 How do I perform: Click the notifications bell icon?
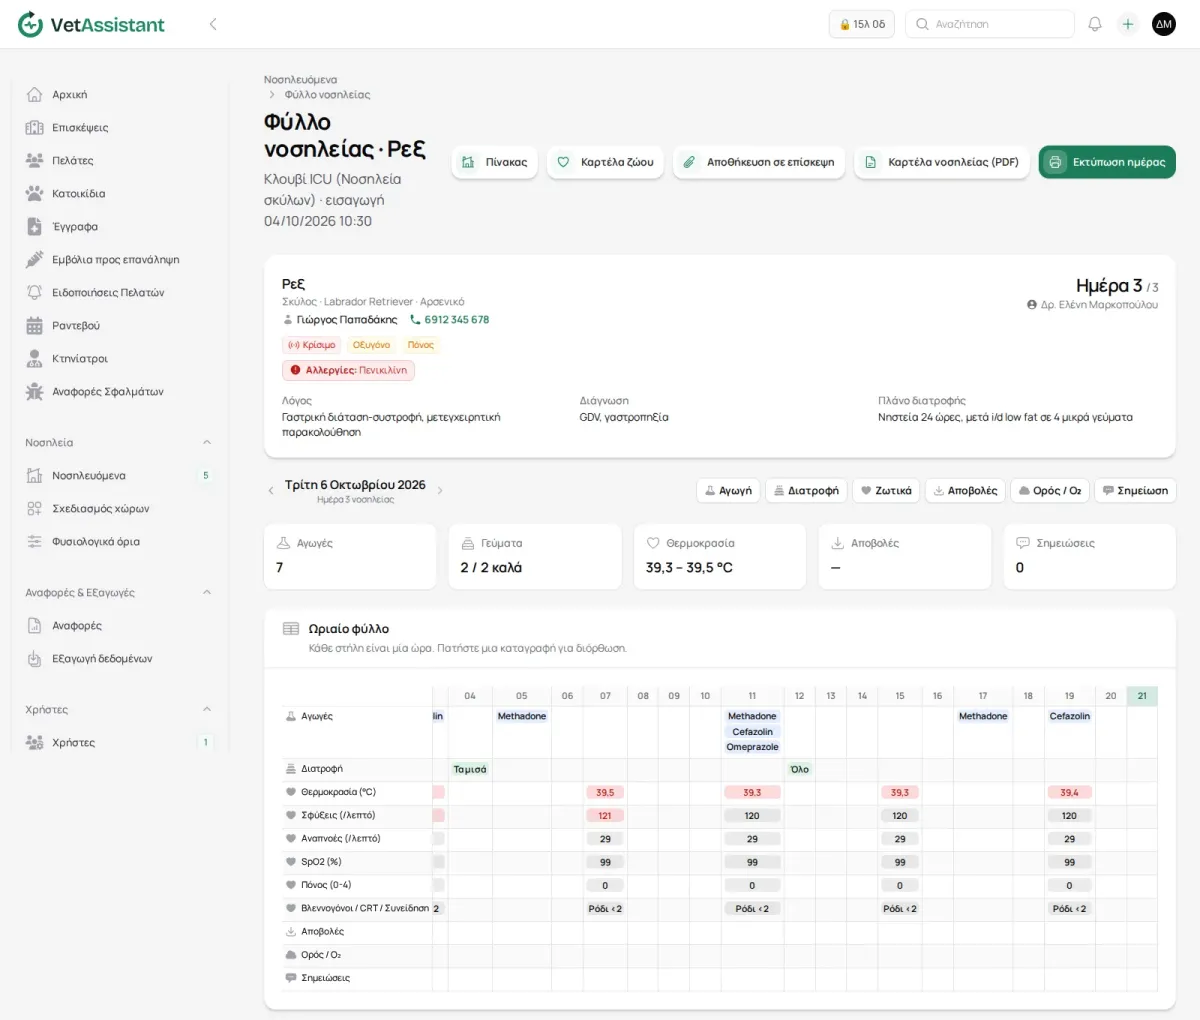(x=1095, y=24)
